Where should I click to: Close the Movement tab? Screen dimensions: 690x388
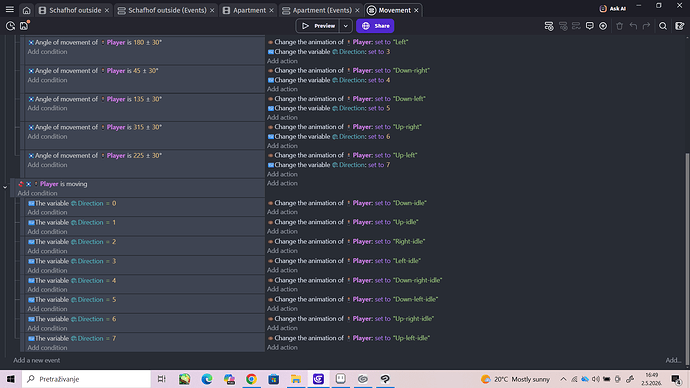point(416,10)
